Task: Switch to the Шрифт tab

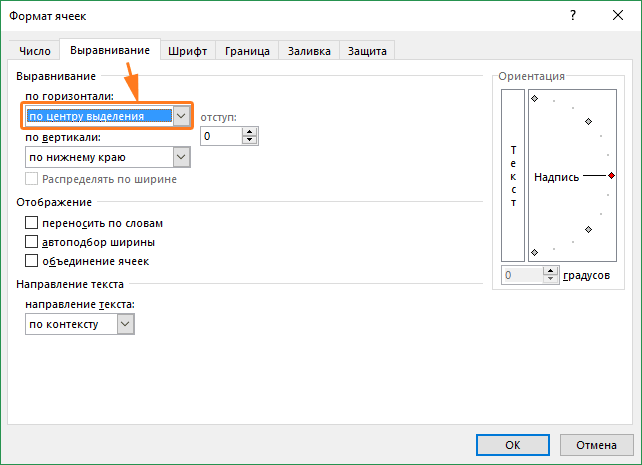Action: tap(188, 51)
